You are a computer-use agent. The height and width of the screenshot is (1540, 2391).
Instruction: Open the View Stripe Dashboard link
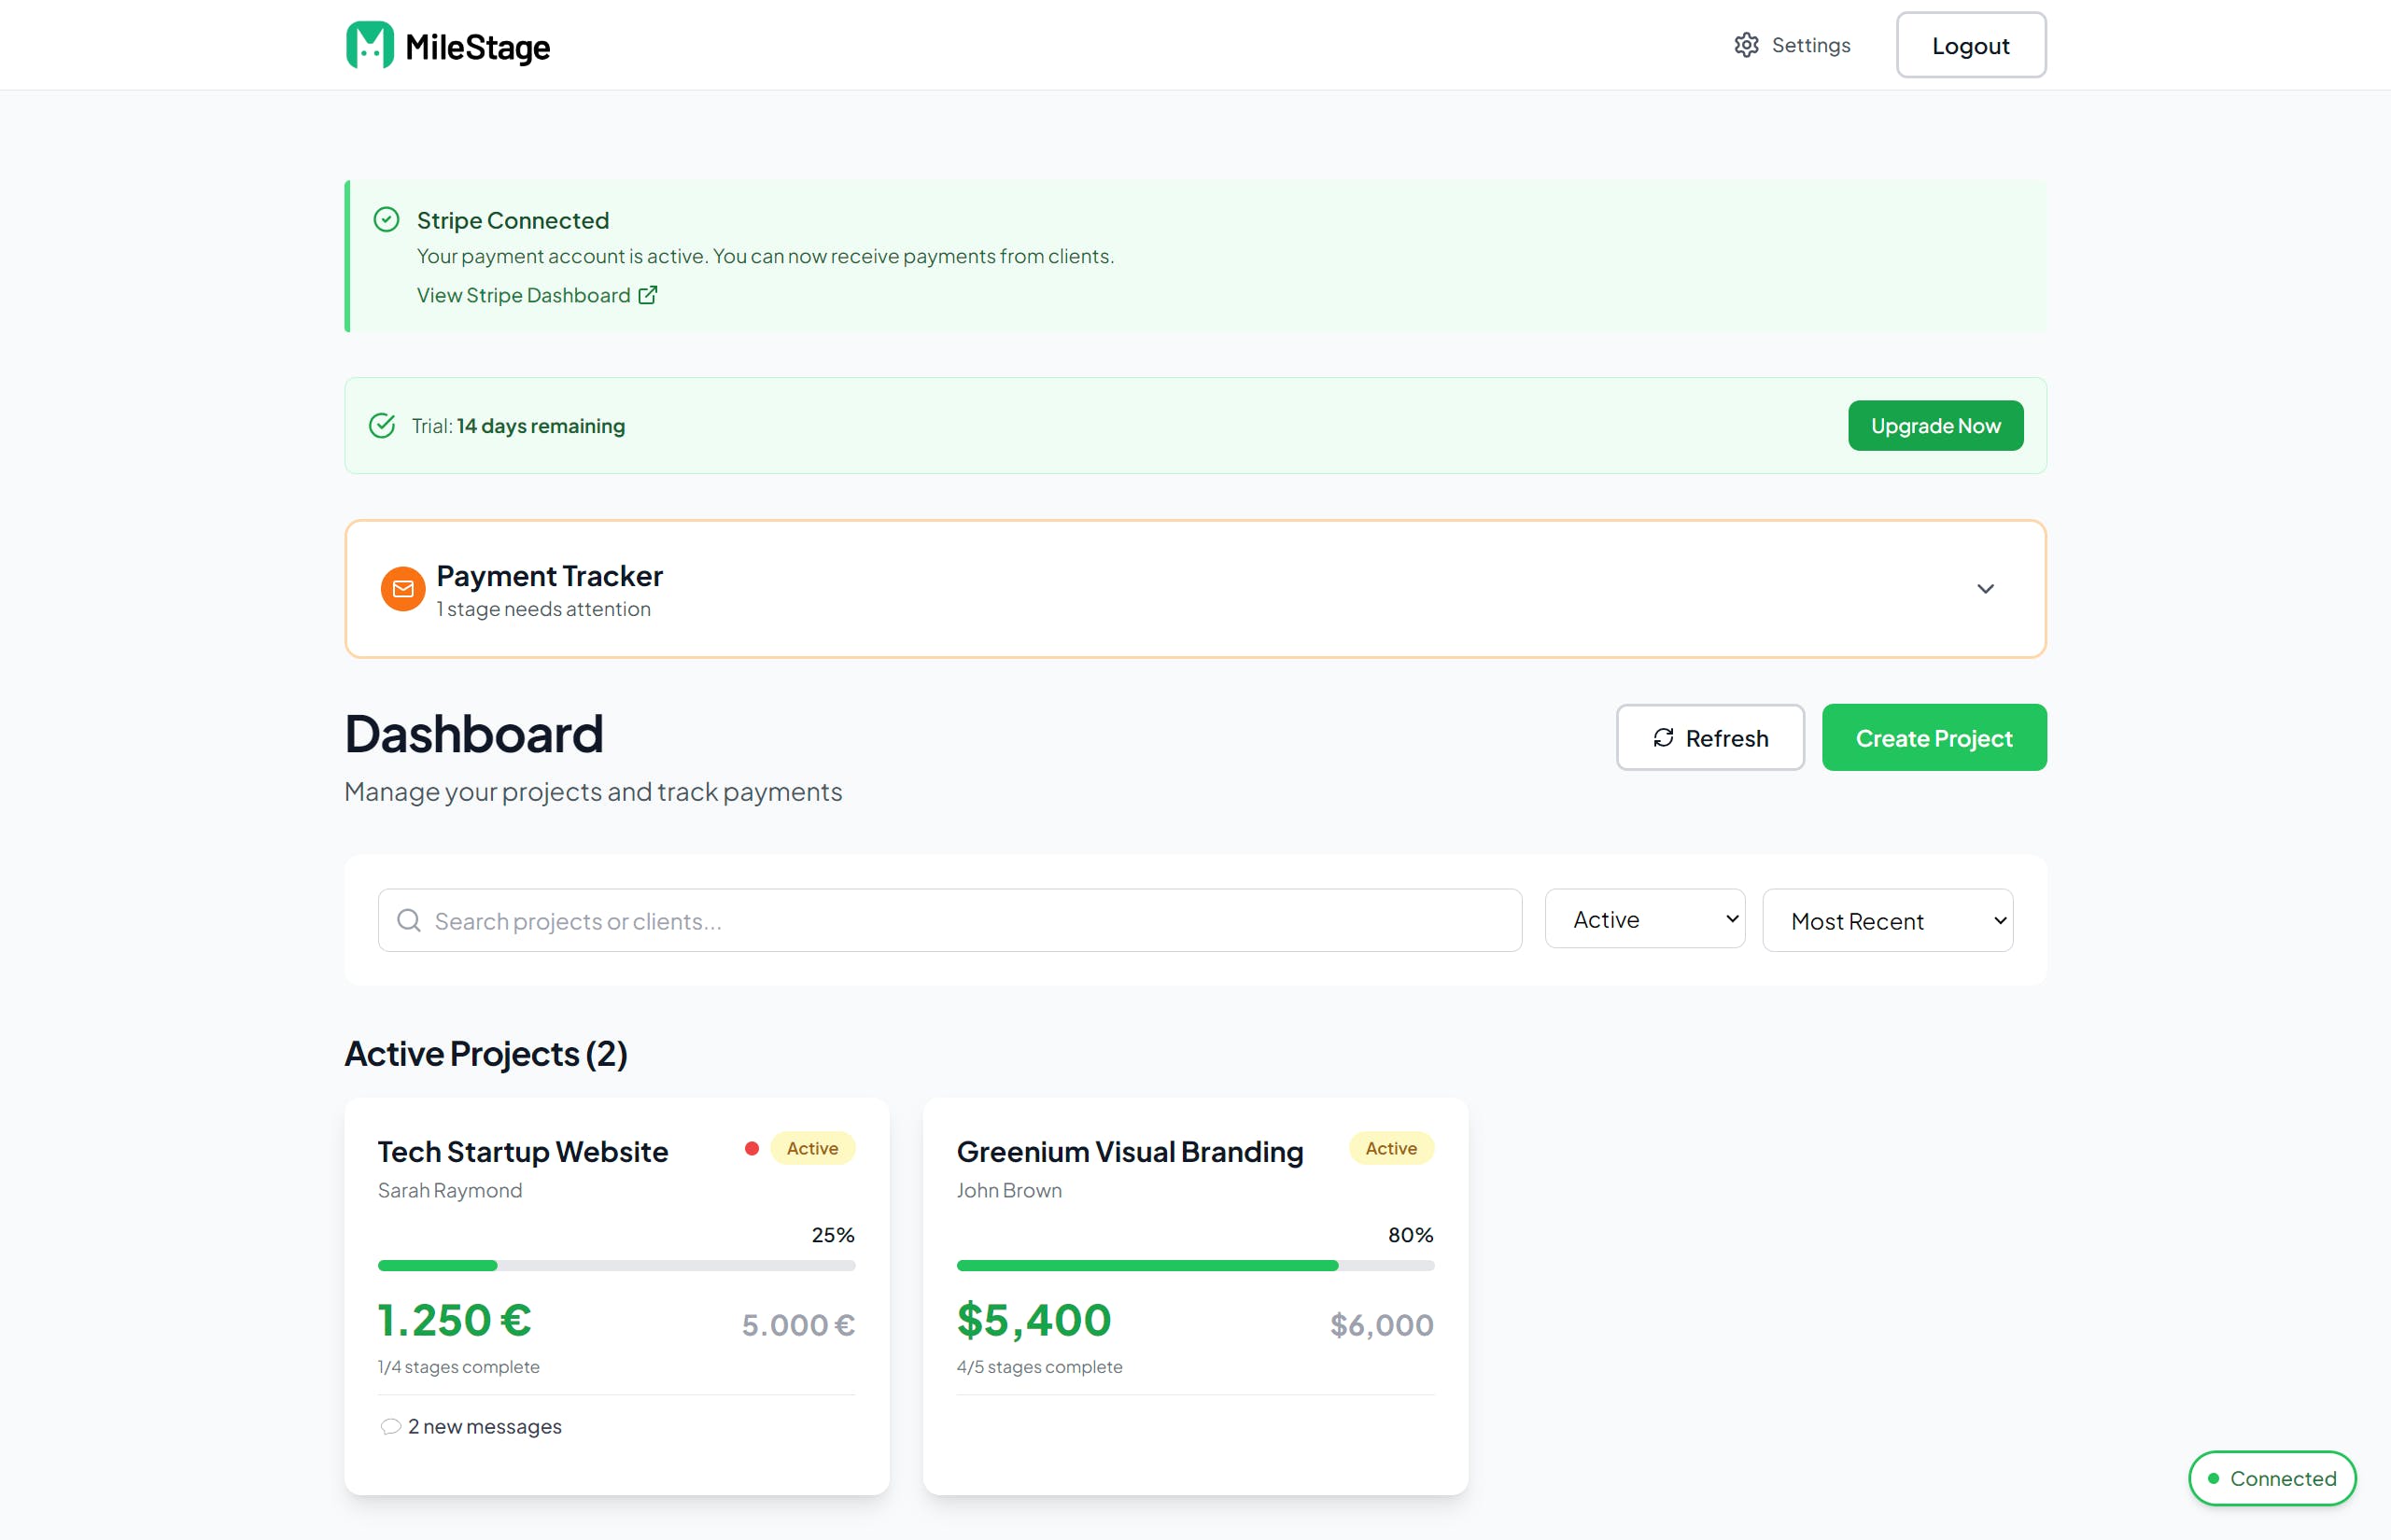(x=523, y=295)
